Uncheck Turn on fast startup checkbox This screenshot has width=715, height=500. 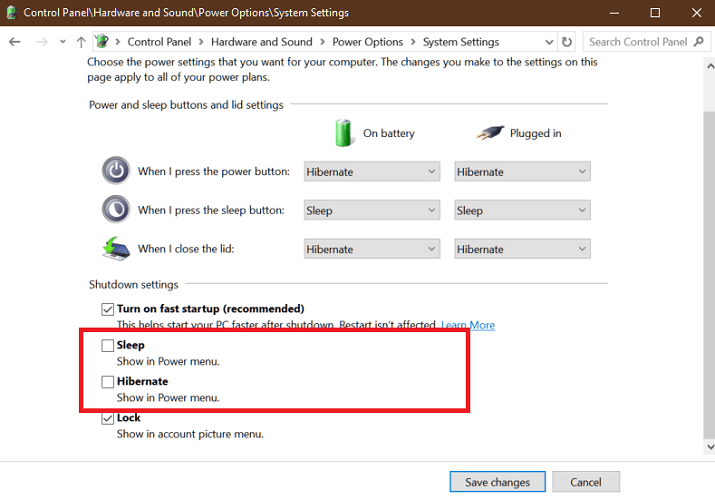click(x=108, y=309)
